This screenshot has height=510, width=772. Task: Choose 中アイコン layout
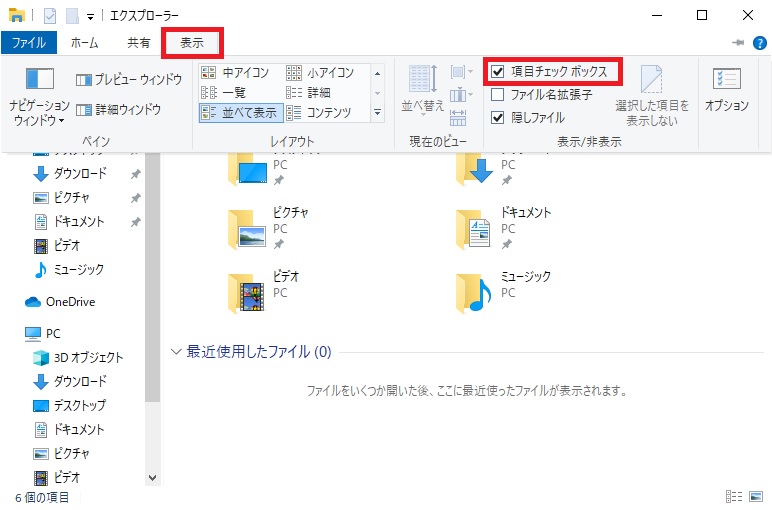coord(236,73)
